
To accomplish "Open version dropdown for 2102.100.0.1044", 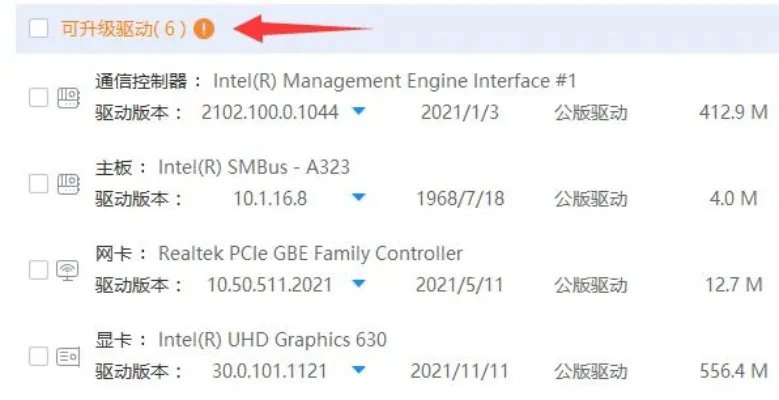I will click(359, 112).
